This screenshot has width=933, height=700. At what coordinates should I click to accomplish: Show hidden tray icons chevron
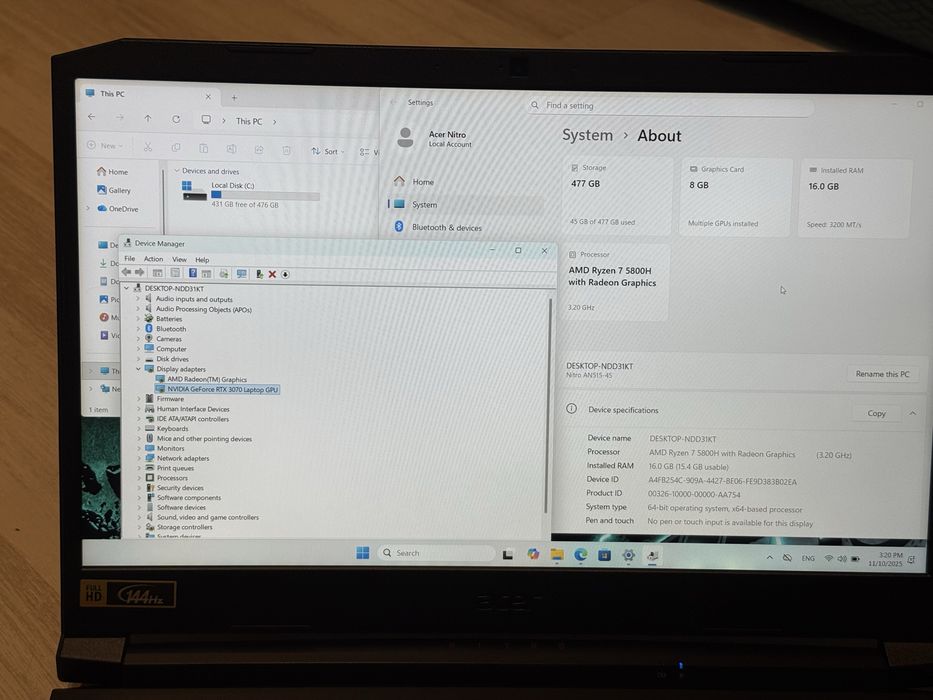[769, 558]
